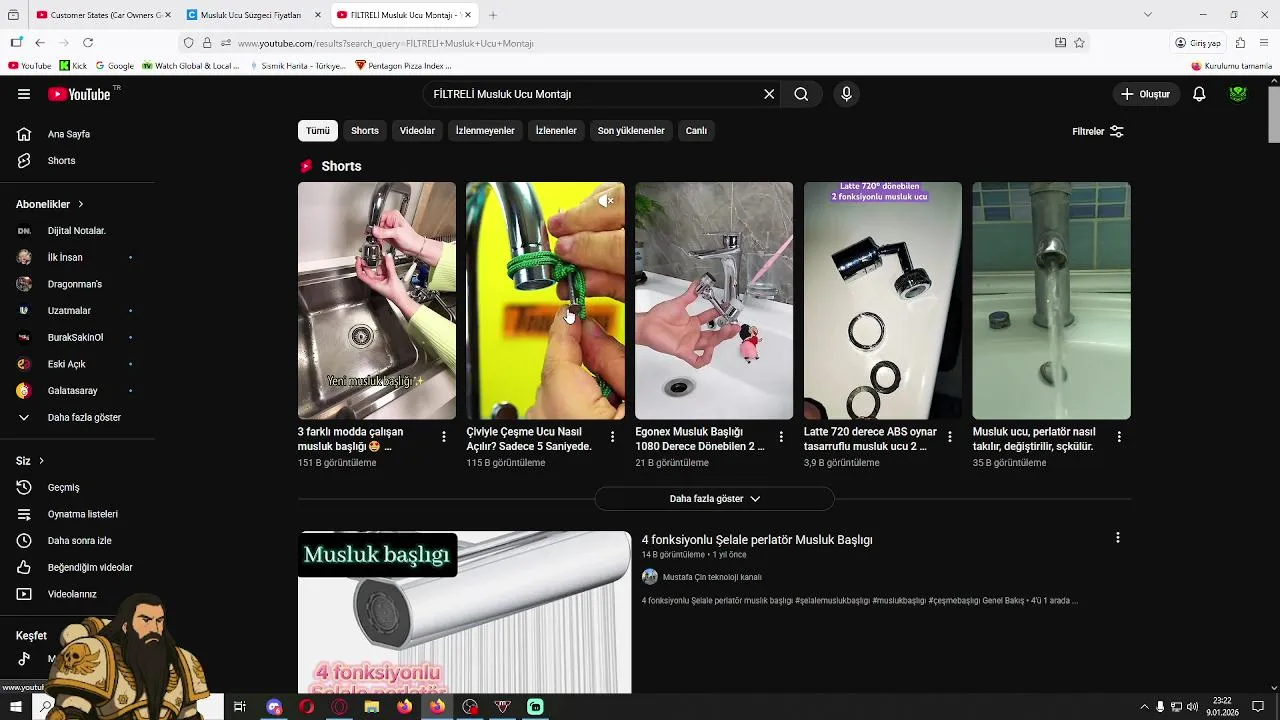Click the magnifier search button
The image size is (1280, 720).
801,94
